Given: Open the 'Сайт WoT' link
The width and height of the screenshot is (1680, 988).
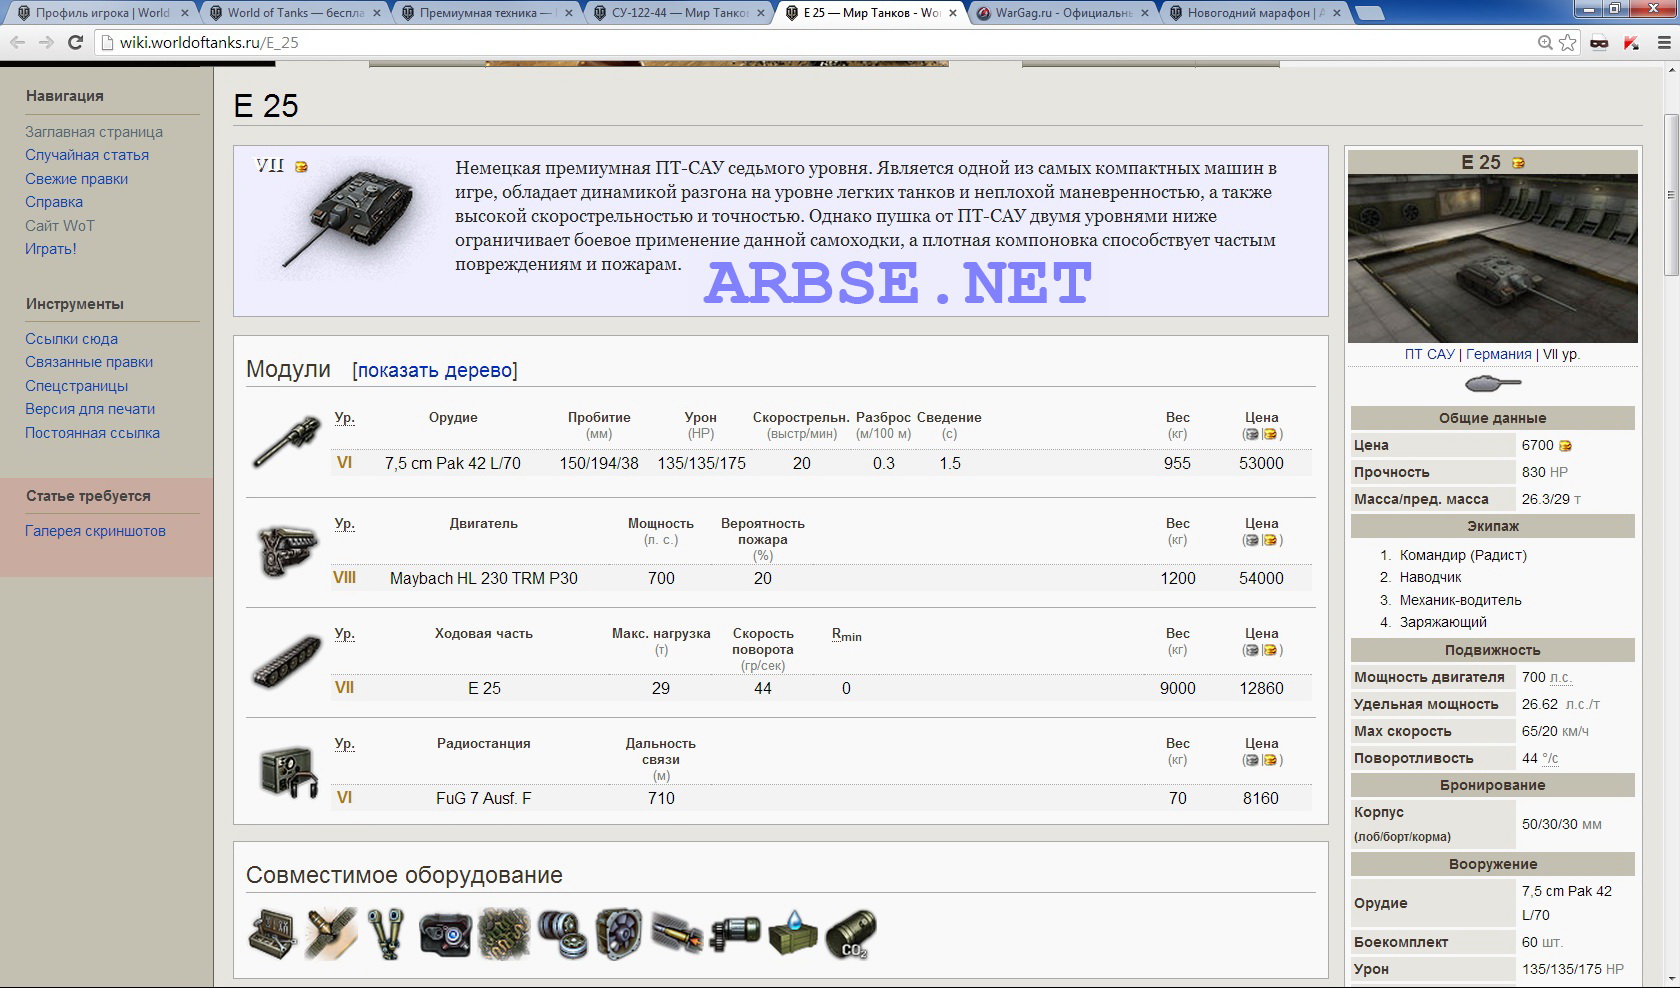Looking at the screenshot, I should click(x=60, y=226).
